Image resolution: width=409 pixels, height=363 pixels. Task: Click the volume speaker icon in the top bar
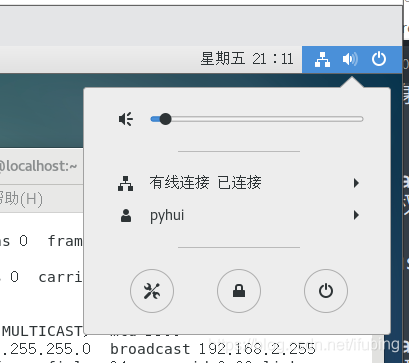pos(350,59)
